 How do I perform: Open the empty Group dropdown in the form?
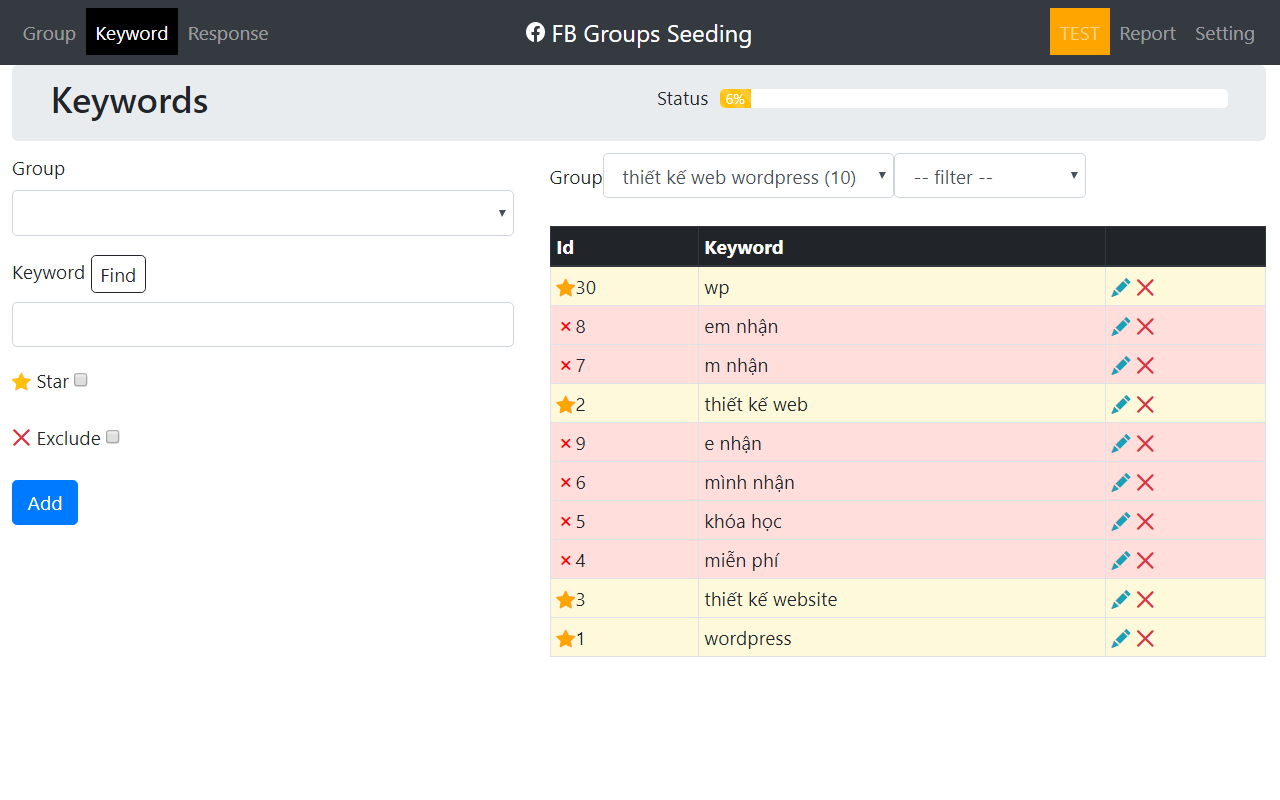[x=263, y=213]
